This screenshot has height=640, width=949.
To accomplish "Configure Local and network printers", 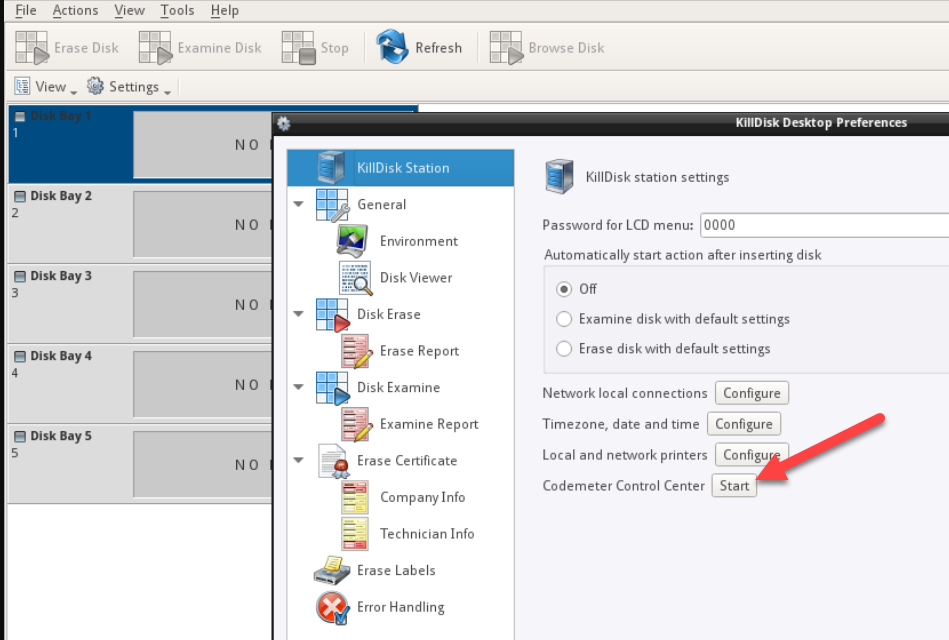I will tap(752, 455).
